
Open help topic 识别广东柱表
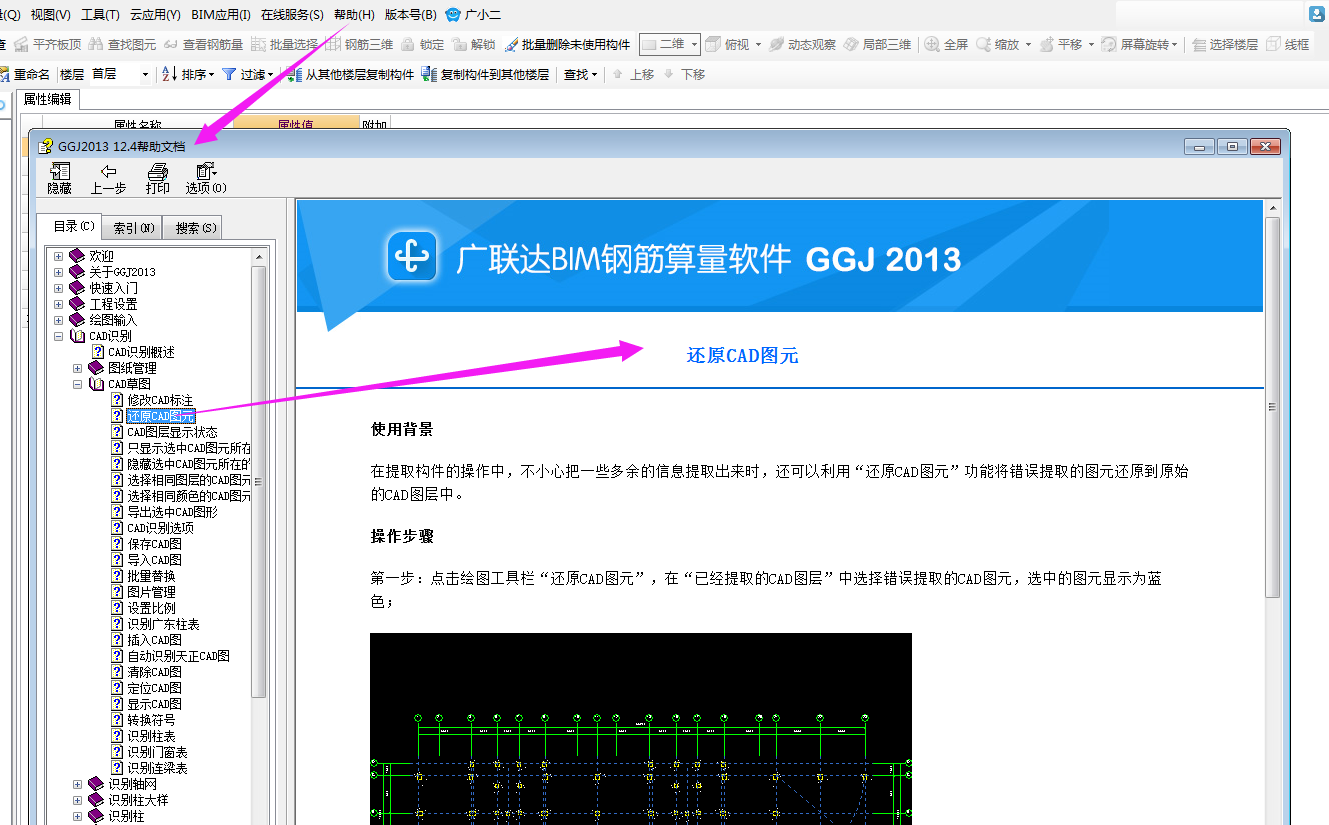163,624
